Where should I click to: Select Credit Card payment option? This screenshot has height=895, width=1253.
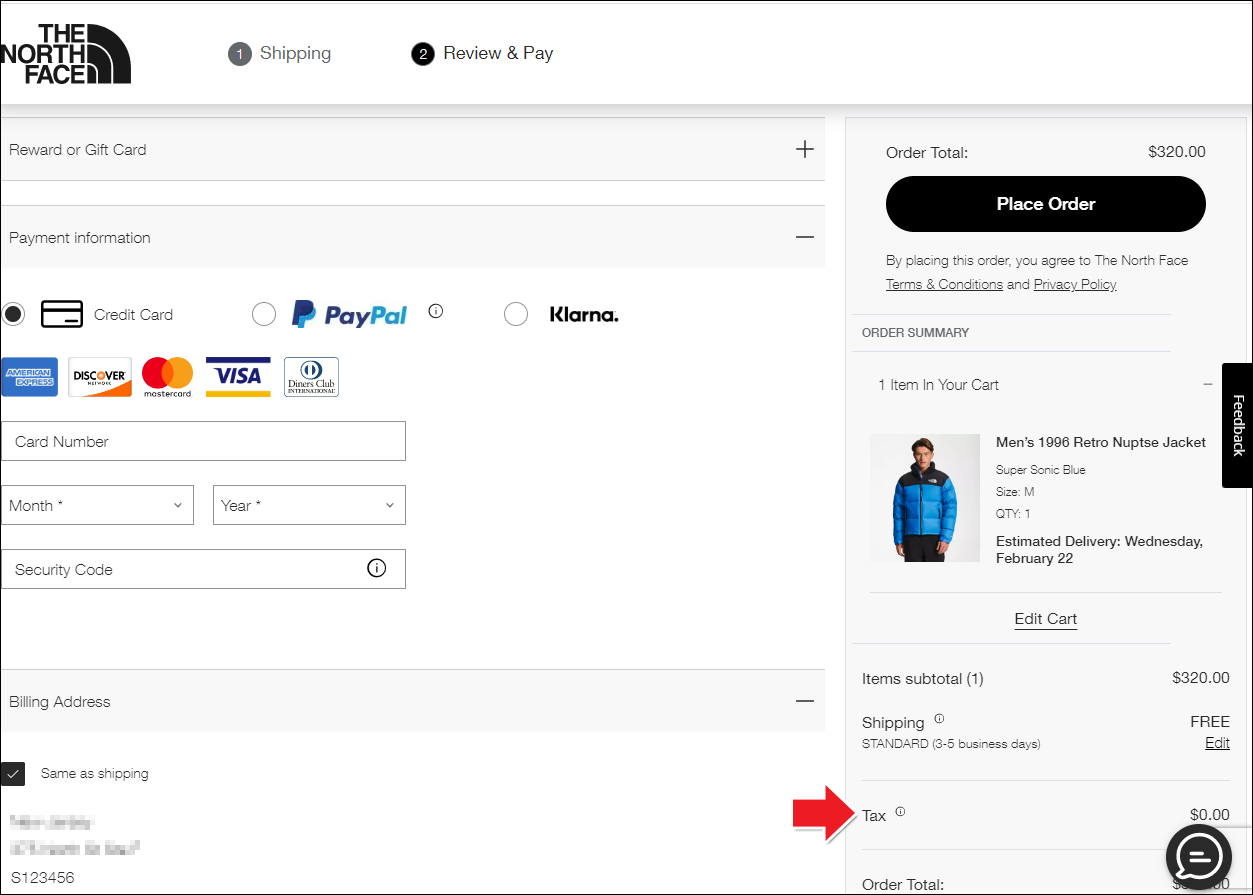coord(13,314)
